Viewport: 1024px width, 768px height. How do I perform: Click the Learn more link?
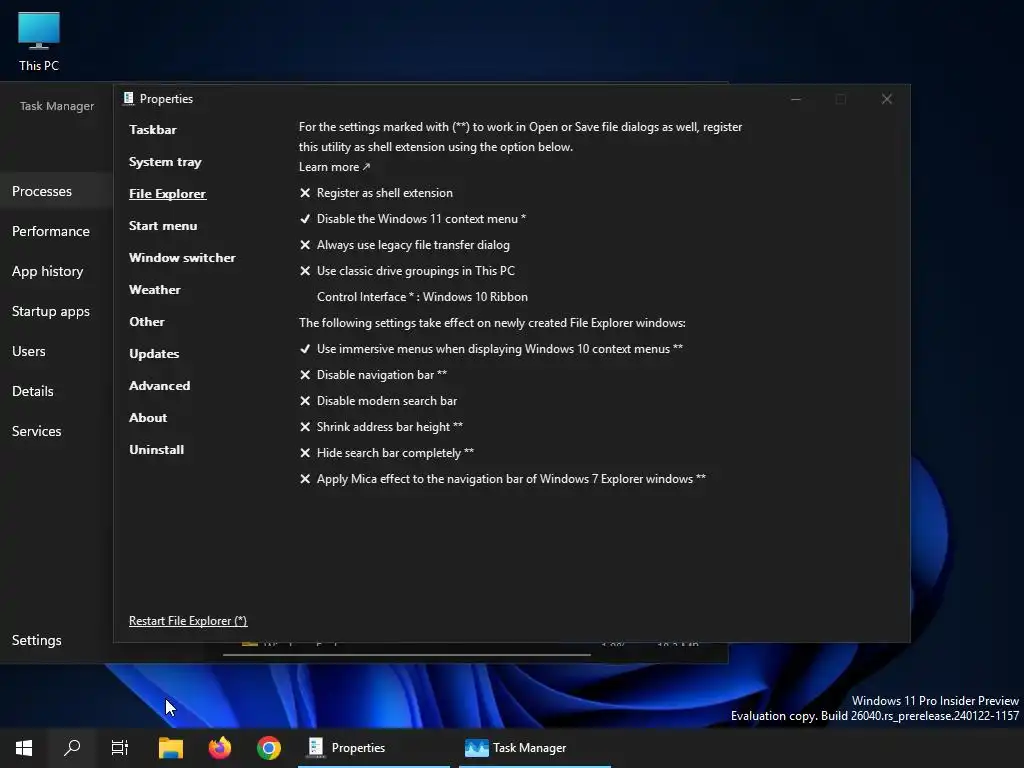point(334,167)
